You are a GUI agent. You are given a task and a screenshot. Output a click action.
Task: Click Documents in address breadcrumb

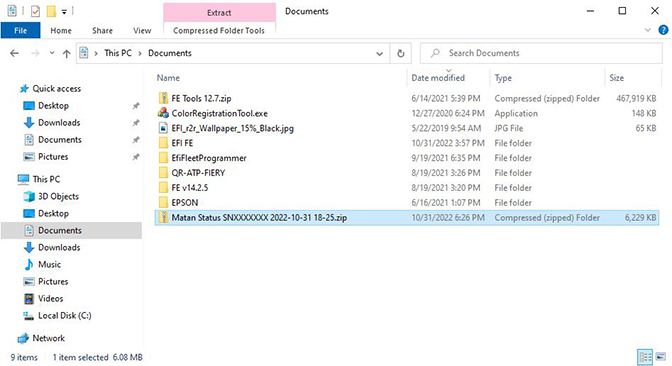pyautogui.click(x=170, y=53)
